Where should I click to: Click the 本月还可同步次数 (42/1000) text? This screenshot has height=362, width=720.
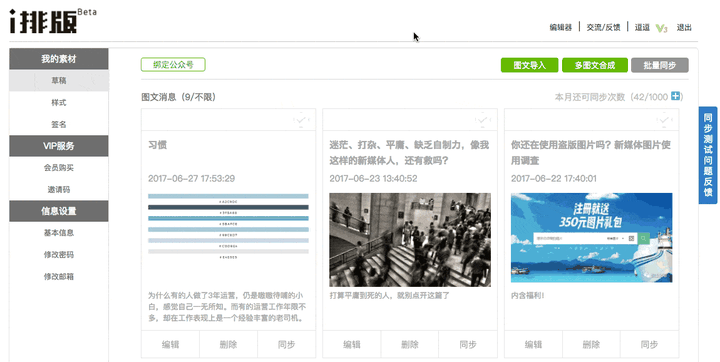(x=611, y=97)
